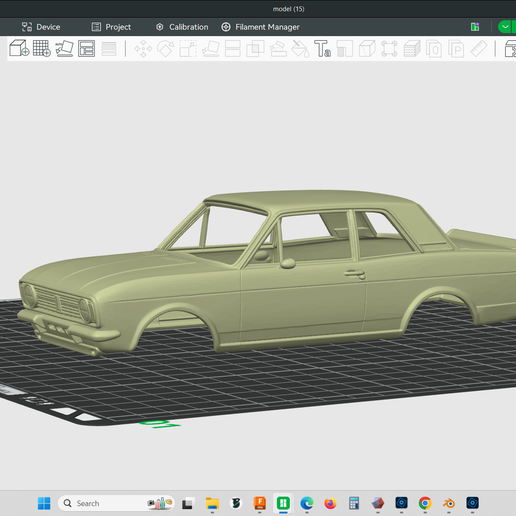Image resolution: width=516 pixels, height=516 pixels.
Task: Select the Cut tool
Action: 233,49
